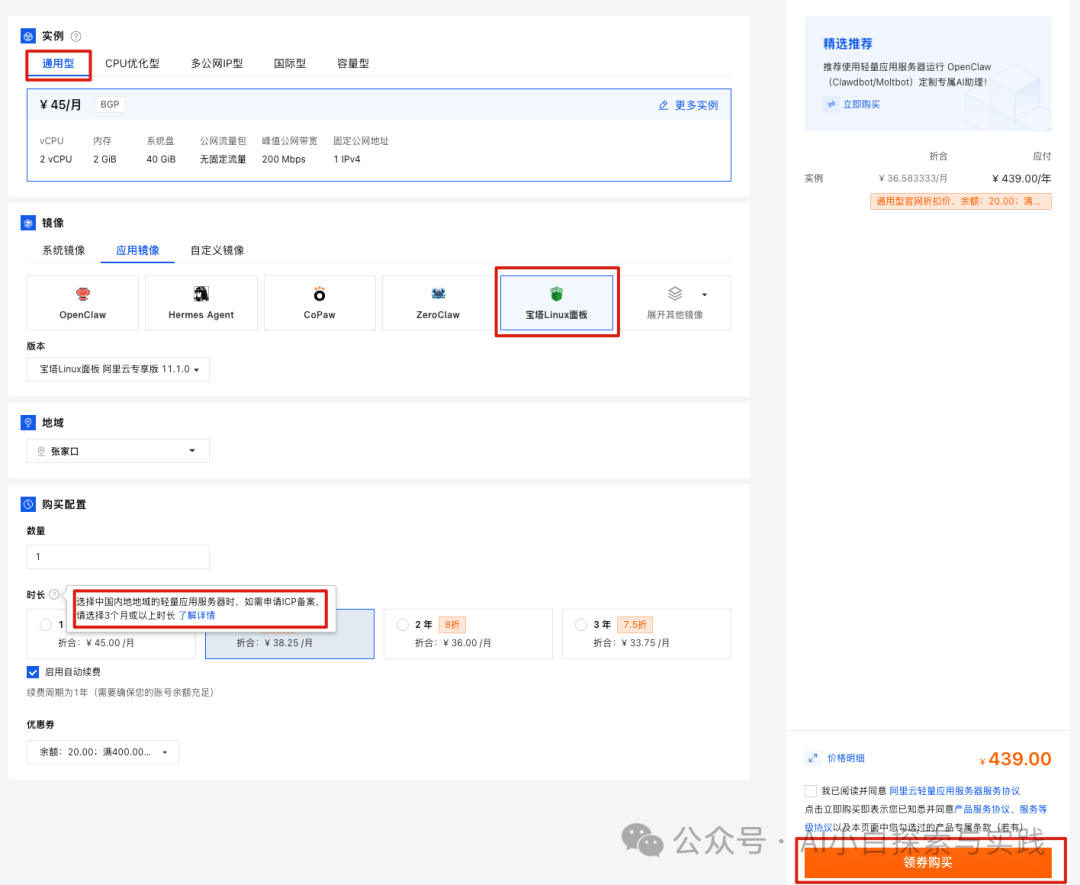Select the ¥38.25/月 duration card
Screen dimensions: 1080x885
[290, 634]
